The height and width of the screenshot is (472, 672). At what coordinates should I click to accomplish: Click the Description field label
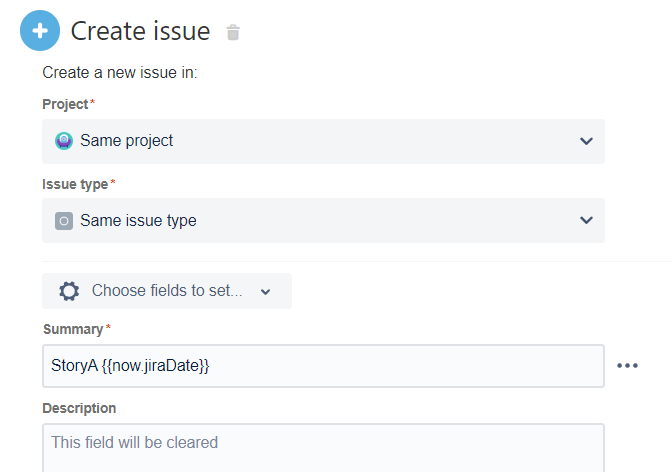[x=79, y=408]
